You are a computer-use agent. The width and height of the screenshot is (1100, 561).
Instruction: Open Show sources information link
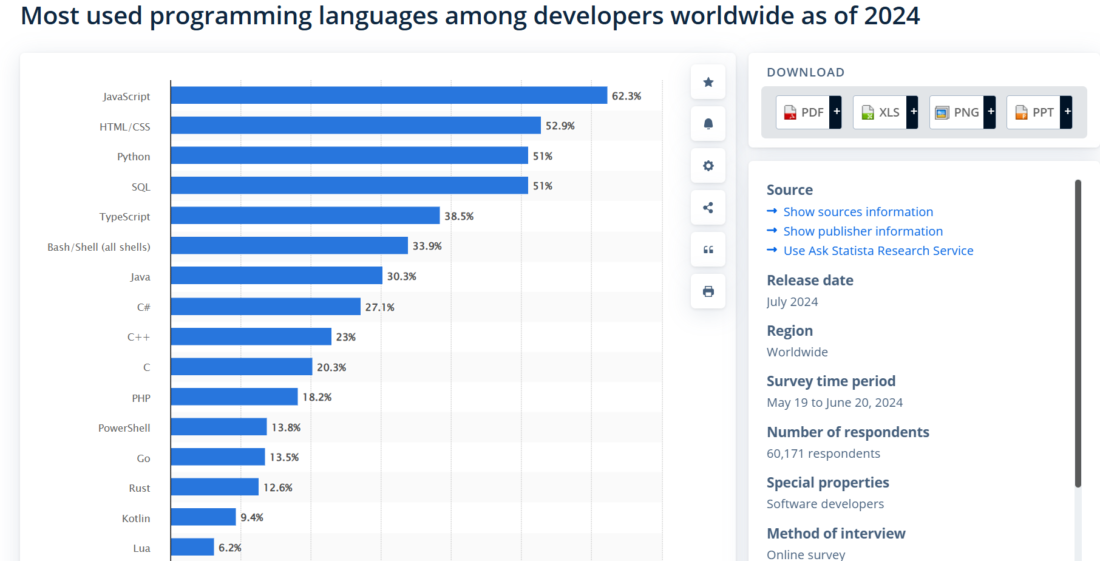click(x=857, y=212)
